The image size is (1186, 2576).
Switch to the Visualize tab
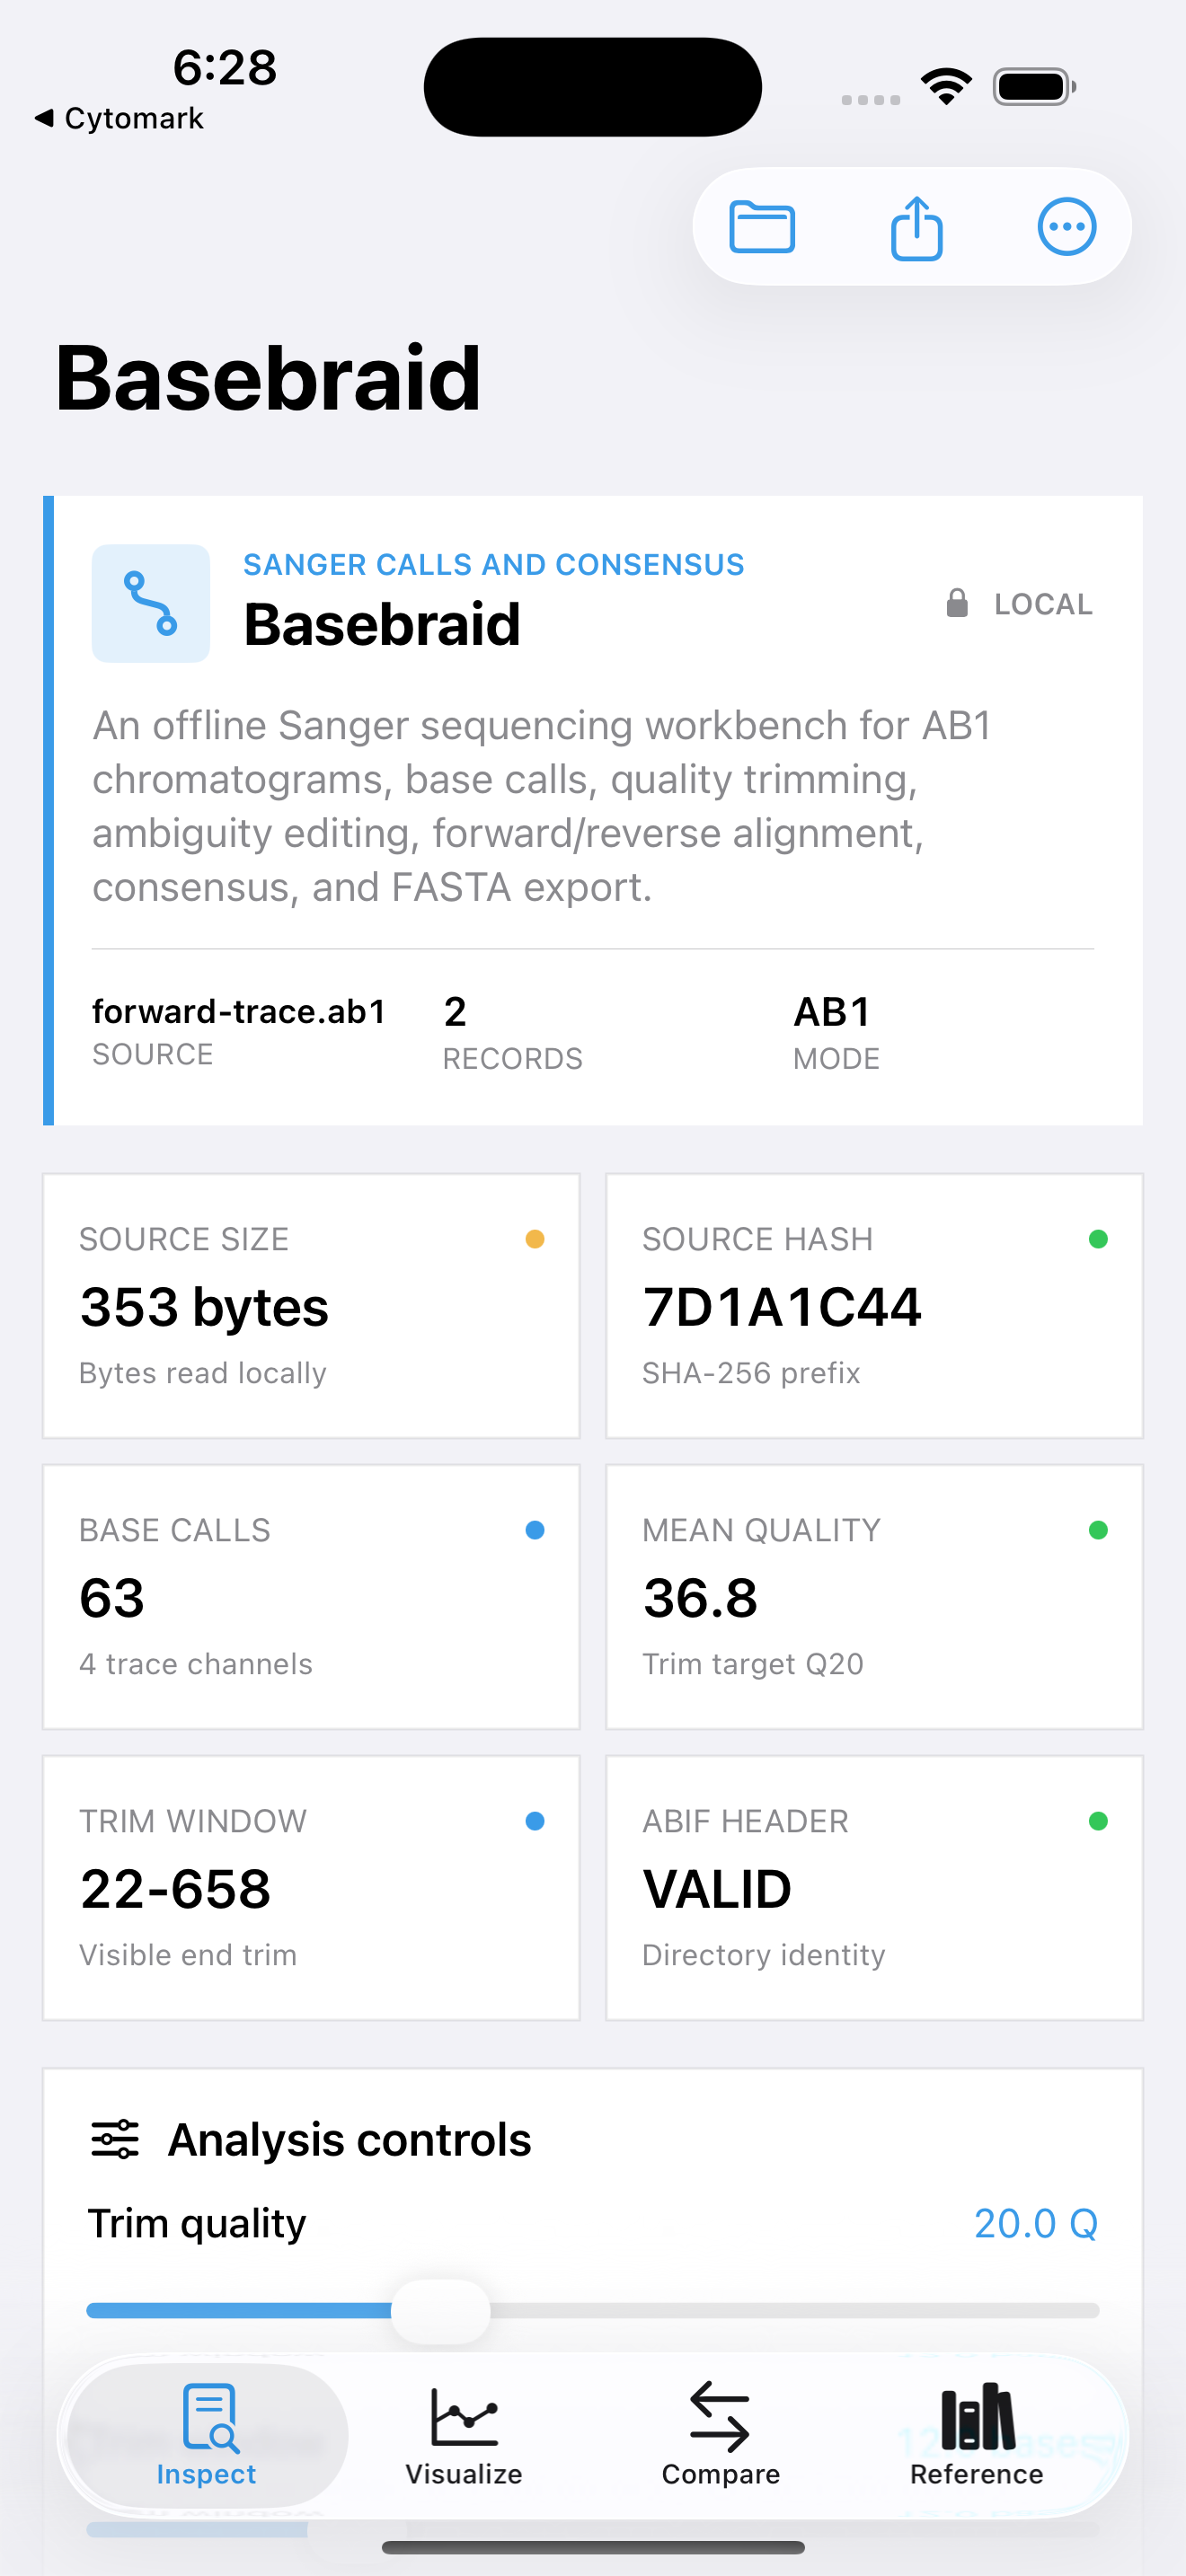[x=464, y=2436]
